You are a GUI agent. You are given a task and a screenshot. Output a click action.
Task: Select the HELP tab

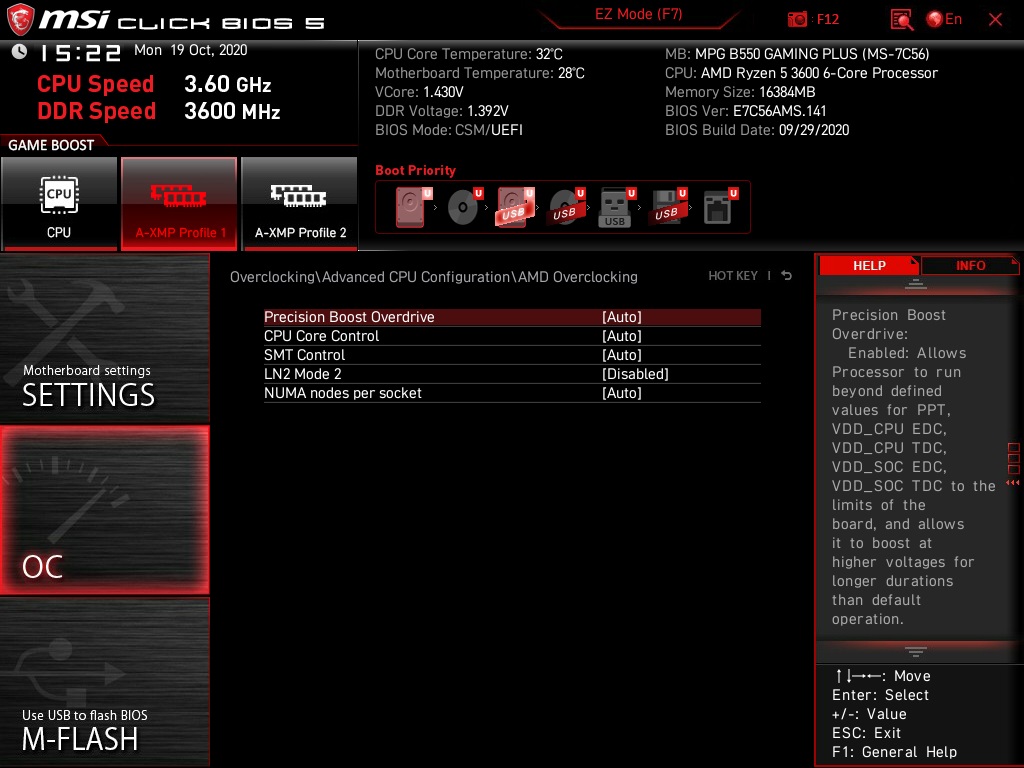coord(868,265)
